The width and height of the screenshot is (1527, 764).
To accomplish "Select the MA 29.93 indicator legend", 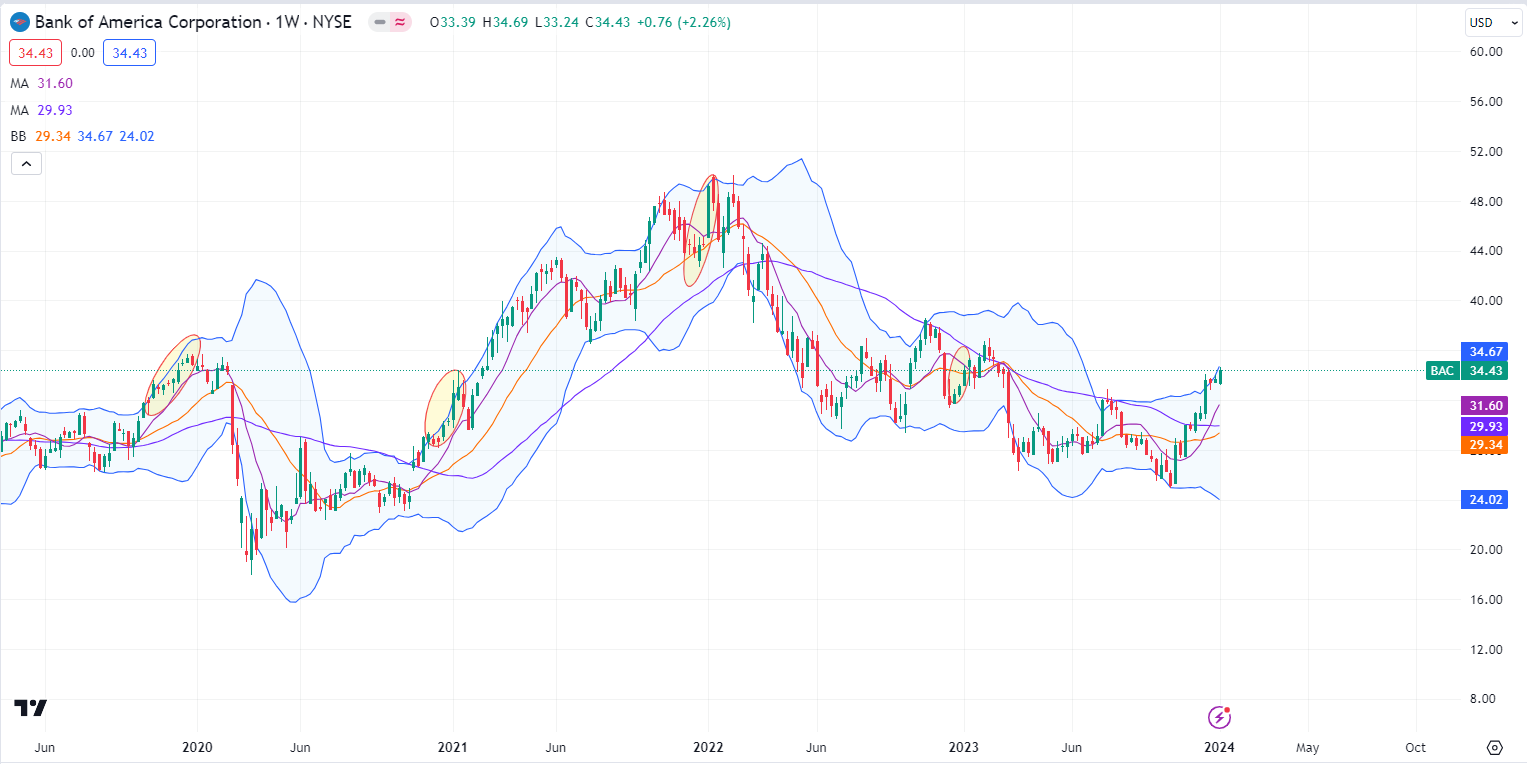I will coord(42,110).
